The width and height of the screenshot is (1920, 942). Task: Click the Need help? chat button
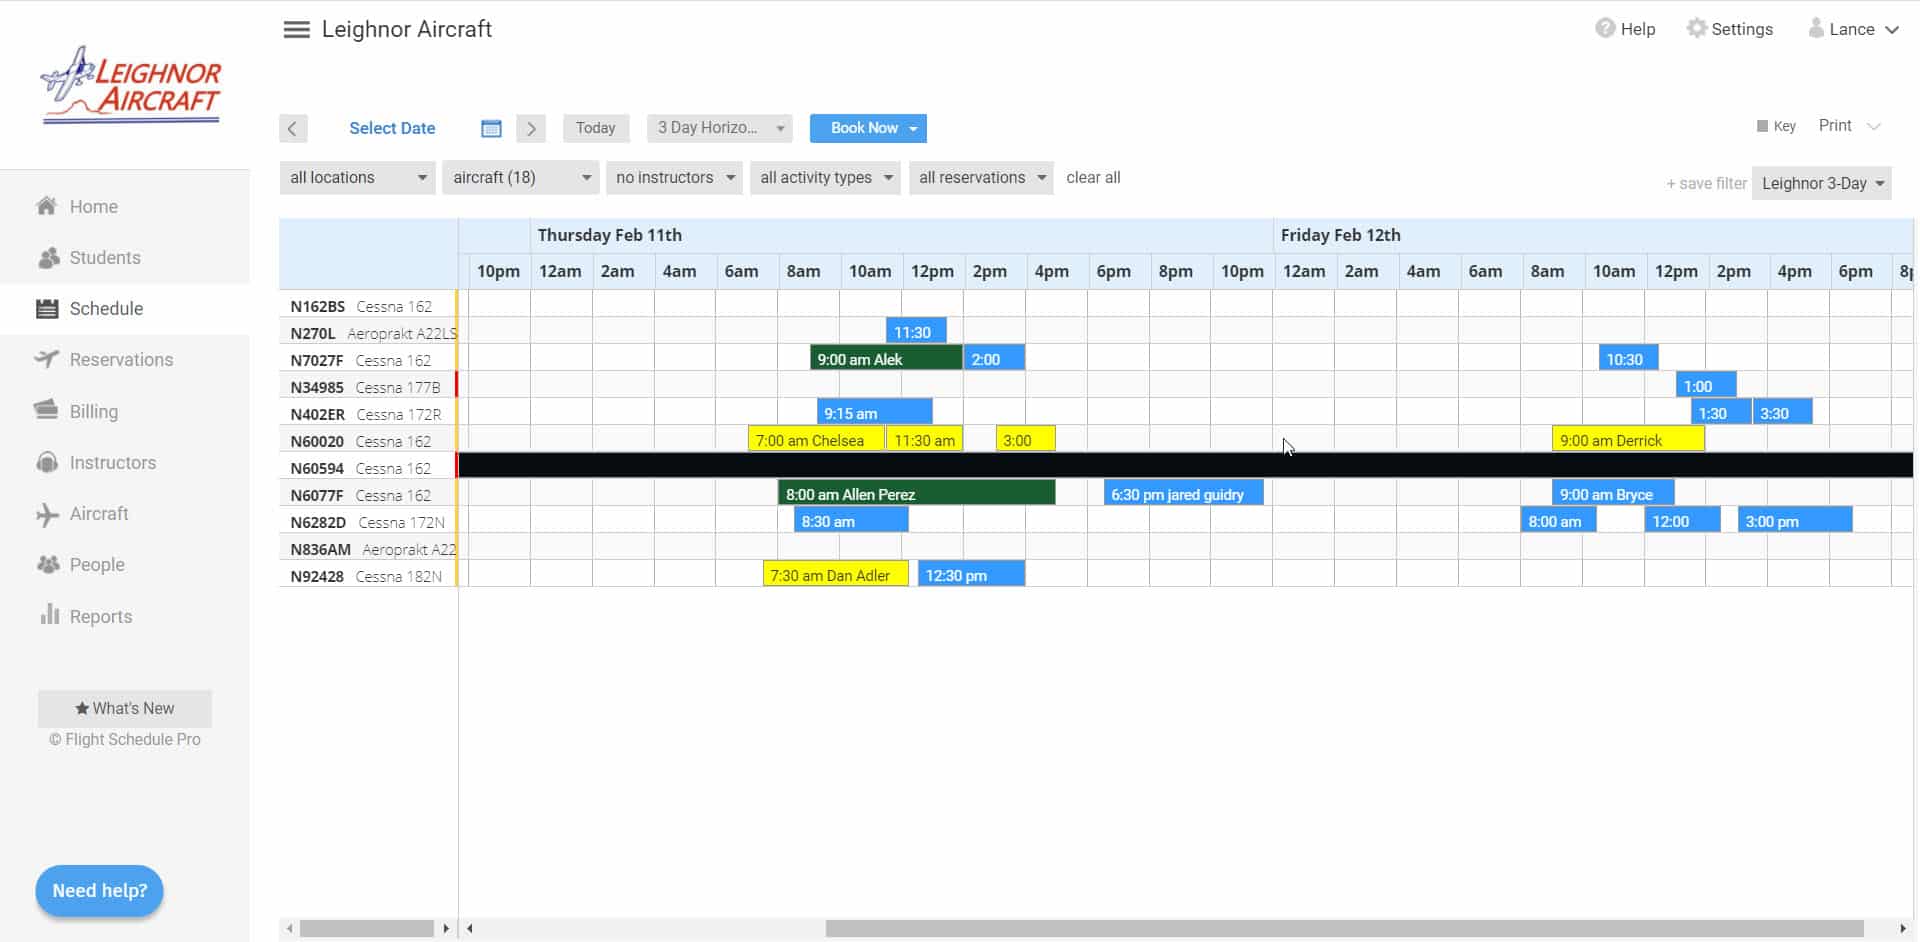pyautogui.click(x=99, y=891)
